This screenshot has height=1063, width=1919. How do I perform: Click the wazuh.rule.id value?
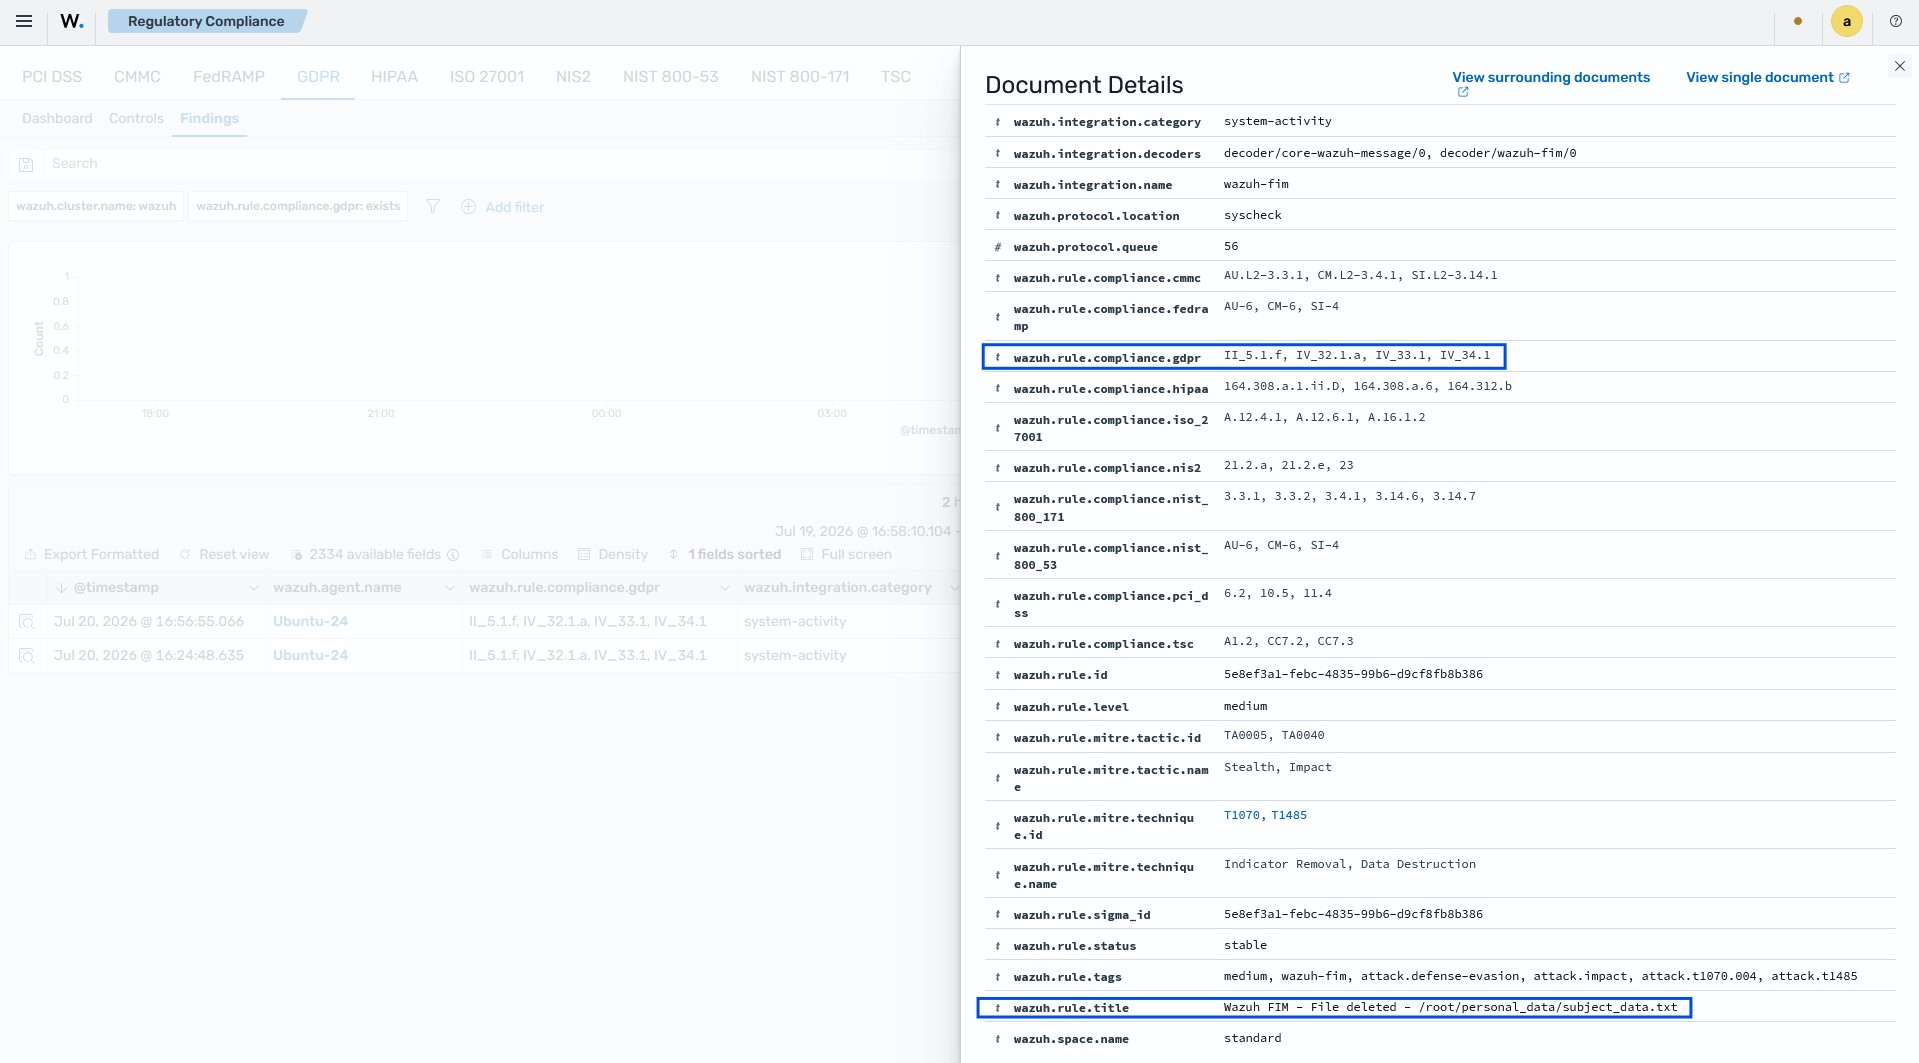(x=1353, y=674)
